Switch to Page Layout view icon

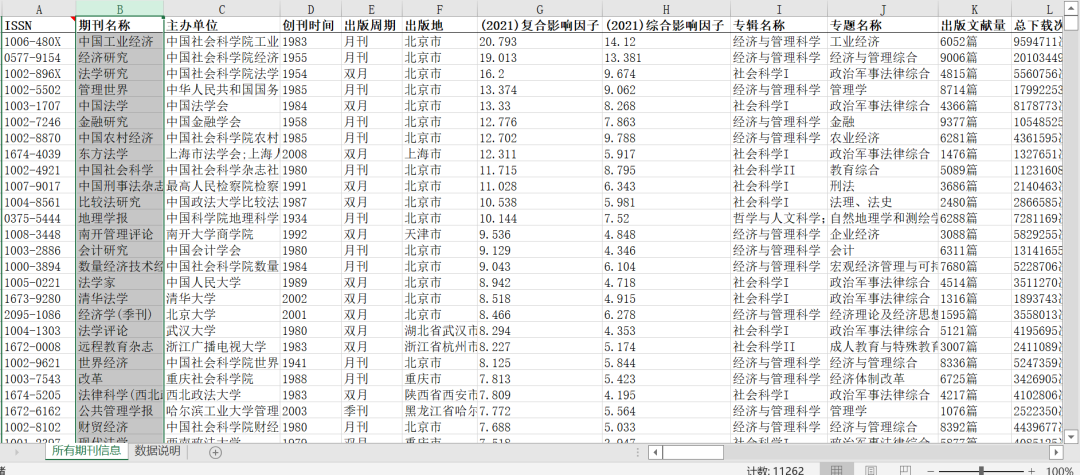871,471
